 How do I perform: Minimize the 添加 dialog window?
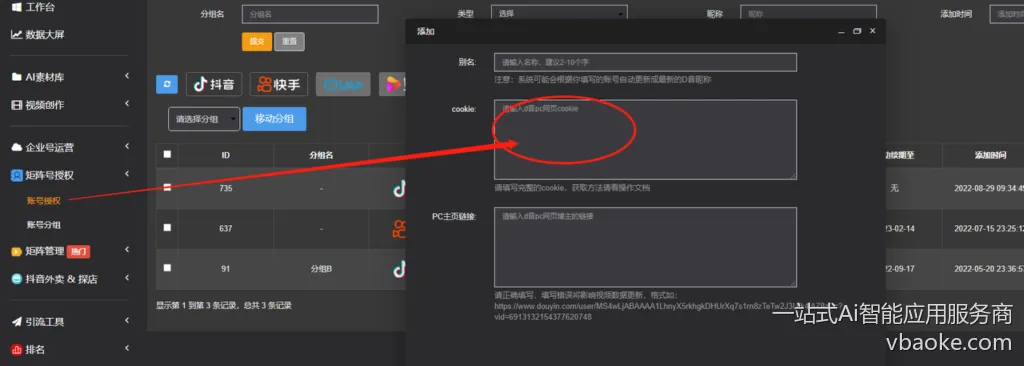(x=842, y=31)
